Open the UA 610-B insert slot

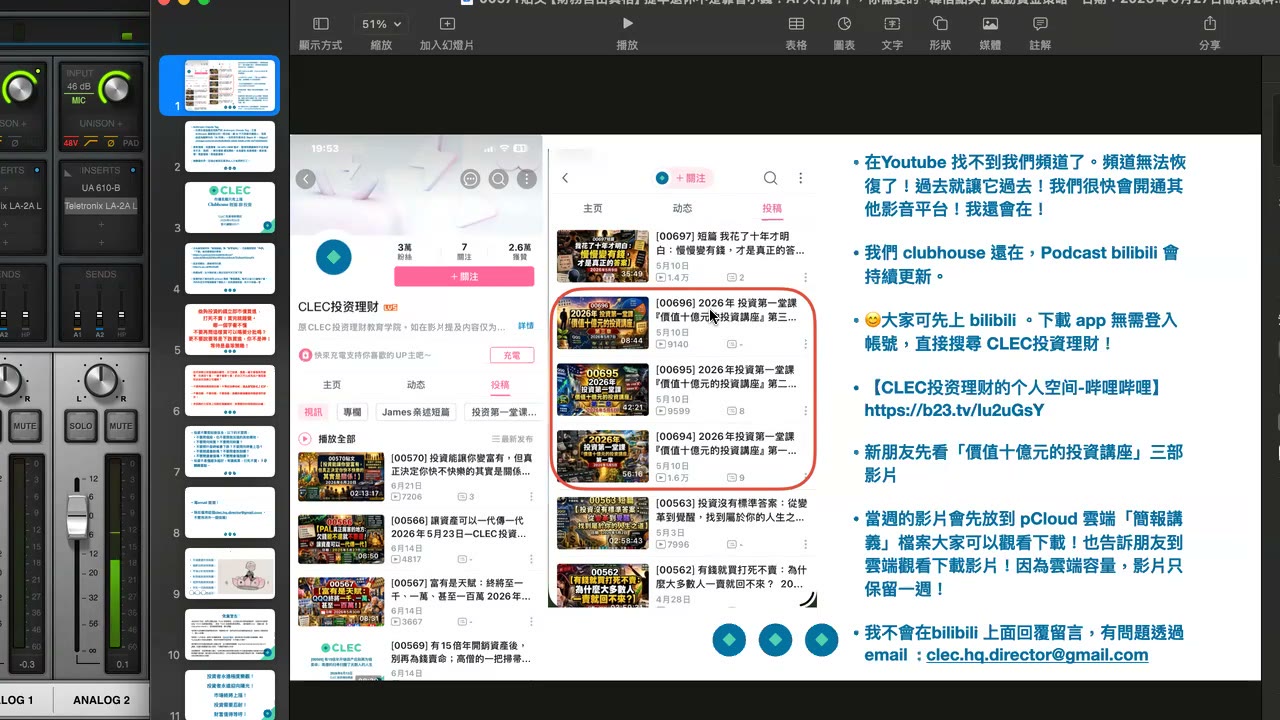(100, 188)
